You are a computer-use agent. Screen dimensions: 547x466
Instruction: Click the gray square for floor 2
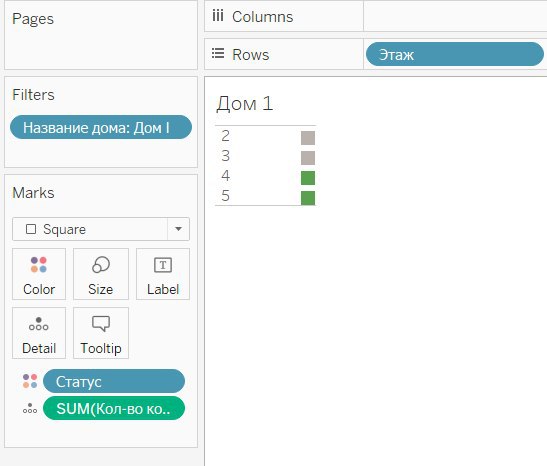point(308,138)
